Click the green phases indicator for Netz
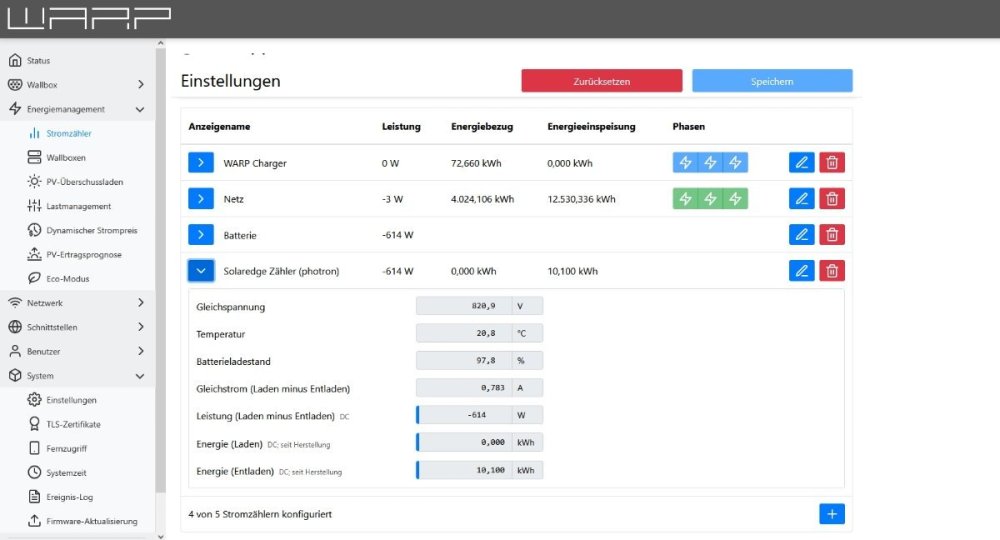Viewport: 1000px width, 540px height. [x=710, y=199]
